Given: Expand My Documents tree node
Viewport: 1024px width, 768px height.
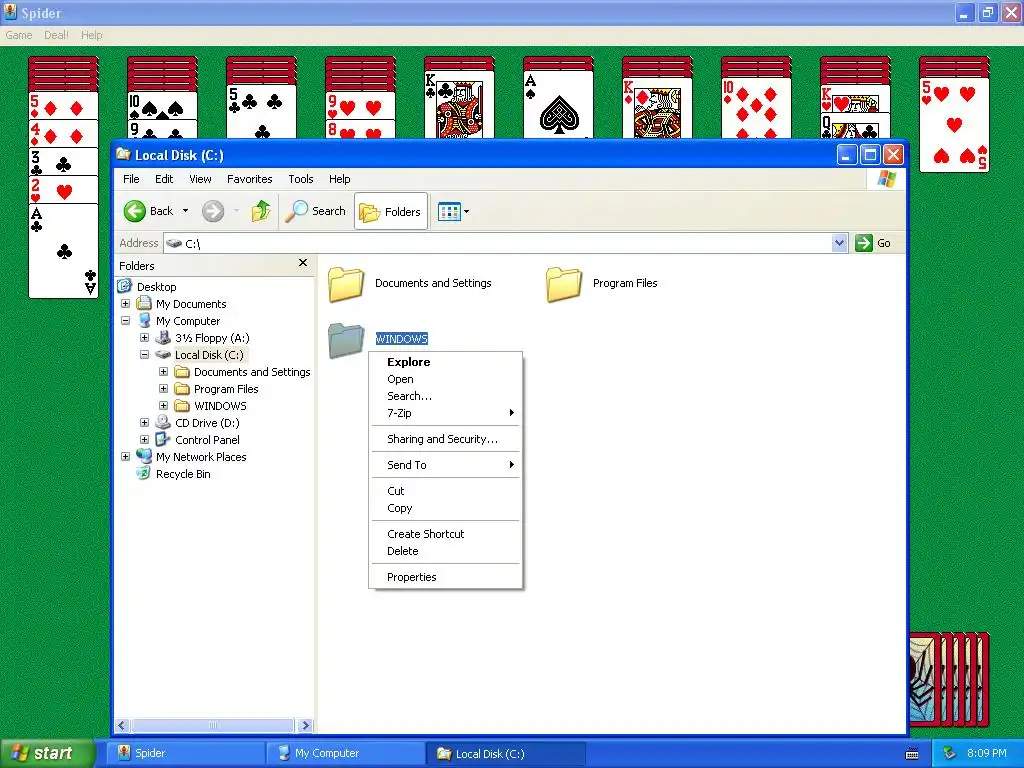Looking at the screenshot, I should click(x=125, y=304).
